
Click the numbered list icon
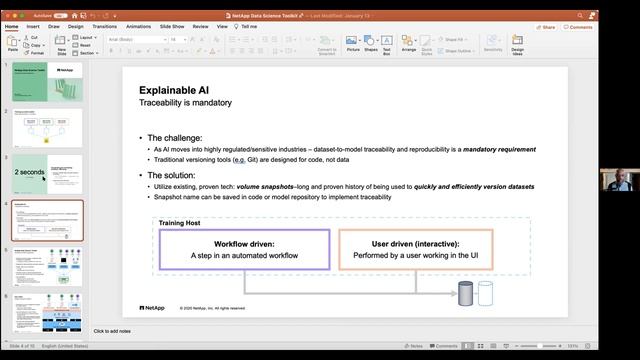point(246,40)
